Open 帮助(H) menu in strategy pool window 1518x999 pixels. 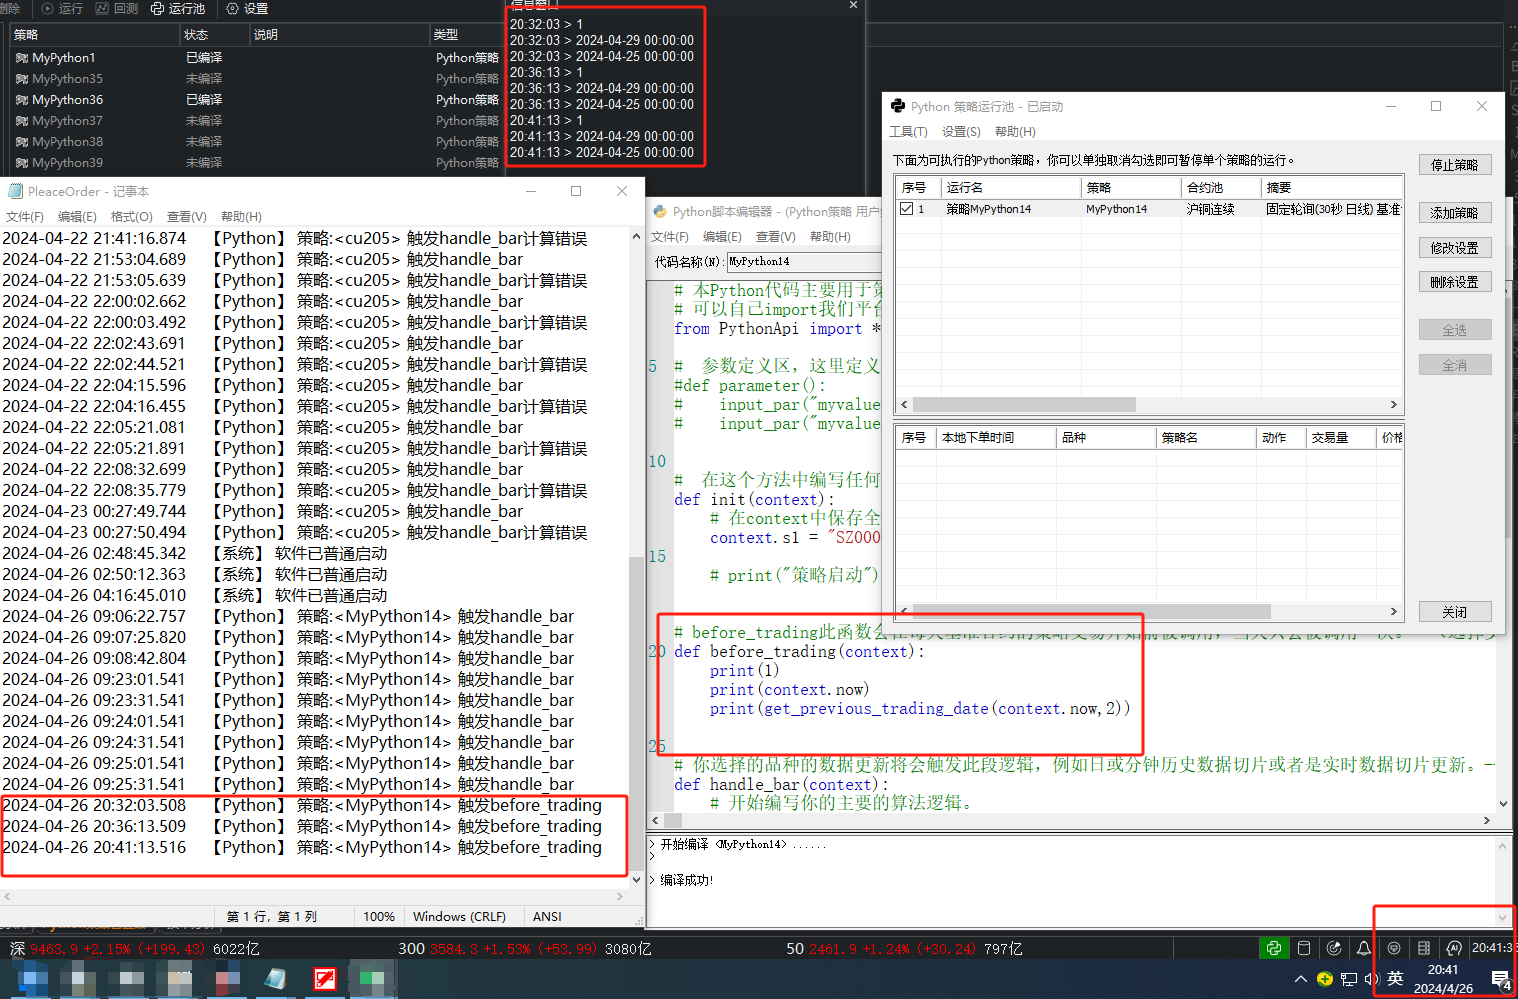click(x=1015, y=132)
